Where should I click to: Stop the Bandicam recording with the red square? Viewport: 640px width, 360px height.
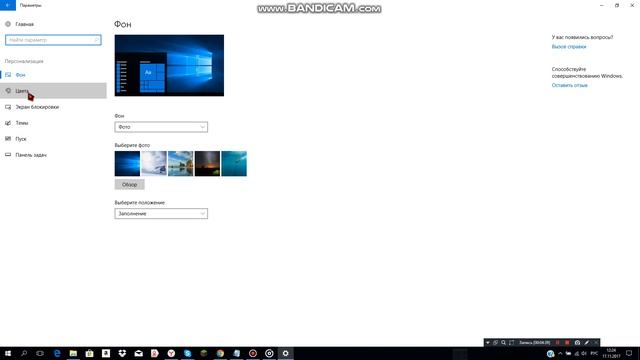point(567,343)
